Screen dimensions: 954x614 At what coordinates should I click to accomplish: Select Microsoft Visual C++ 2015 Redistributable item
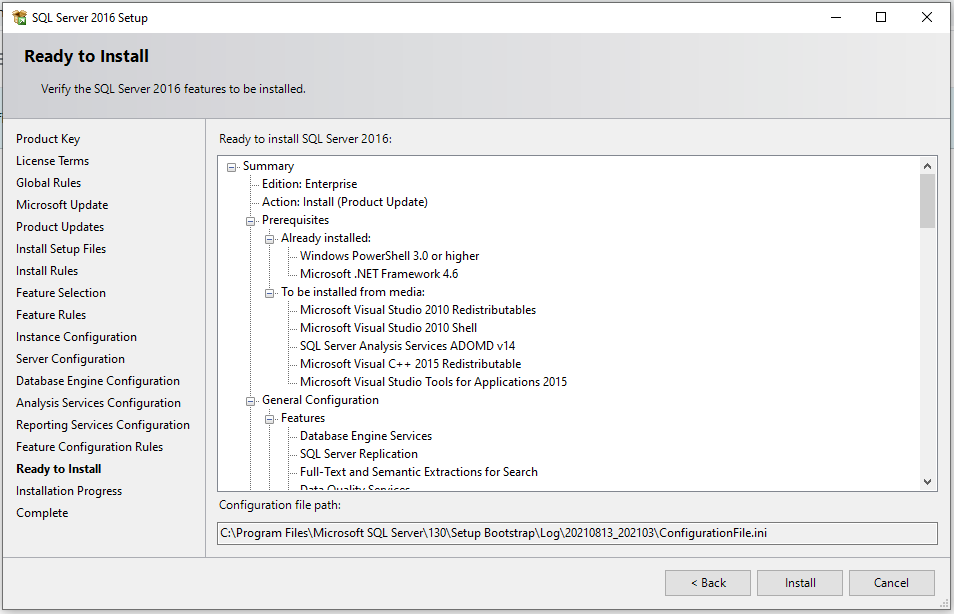tap(411, 364)
